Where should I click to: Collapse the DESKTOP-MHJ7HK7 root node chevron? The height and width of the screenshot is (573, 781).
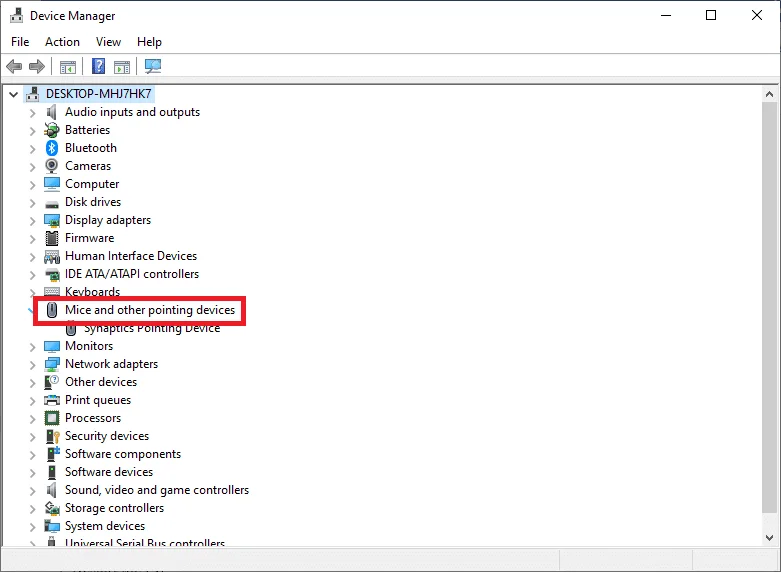13,94
